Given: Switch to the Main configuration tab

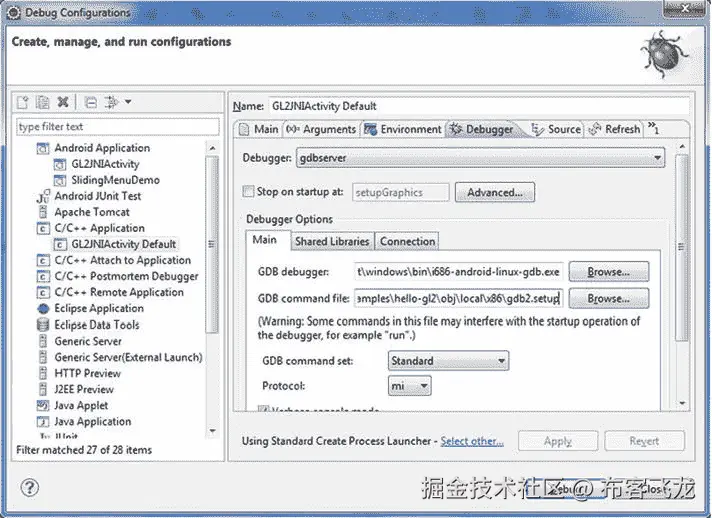Looking at the screenshot, I should click(258, 129).
